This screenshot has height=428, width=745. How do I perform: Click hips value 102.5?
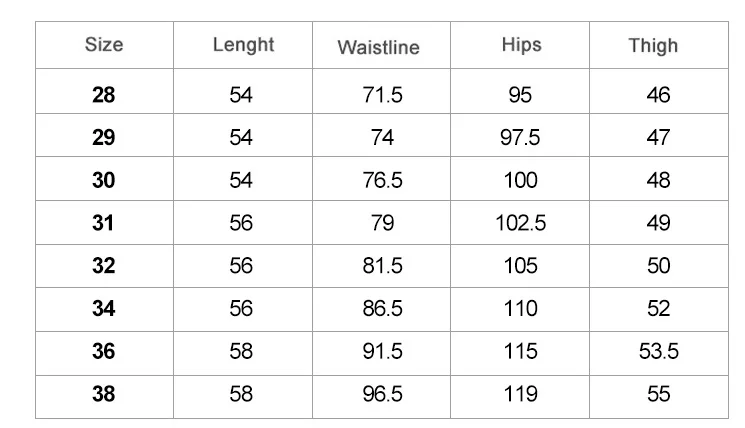pos(521,223)
